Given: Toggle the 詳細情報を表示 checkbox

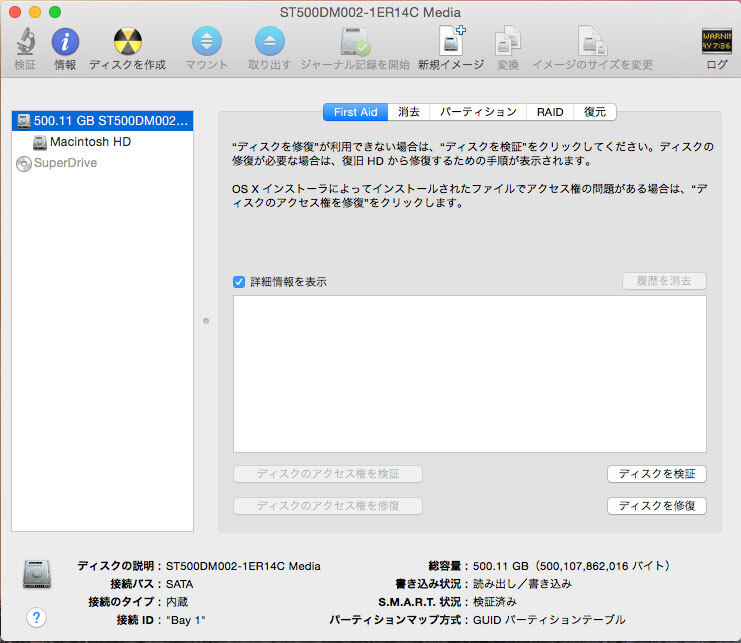Looking at the screenshot, I should (239, 282).
